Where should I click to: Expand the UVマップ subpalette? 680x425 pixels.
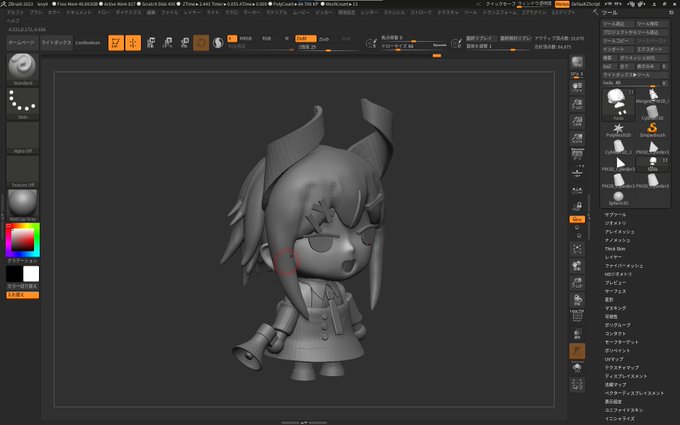click(x=614, y=359)
